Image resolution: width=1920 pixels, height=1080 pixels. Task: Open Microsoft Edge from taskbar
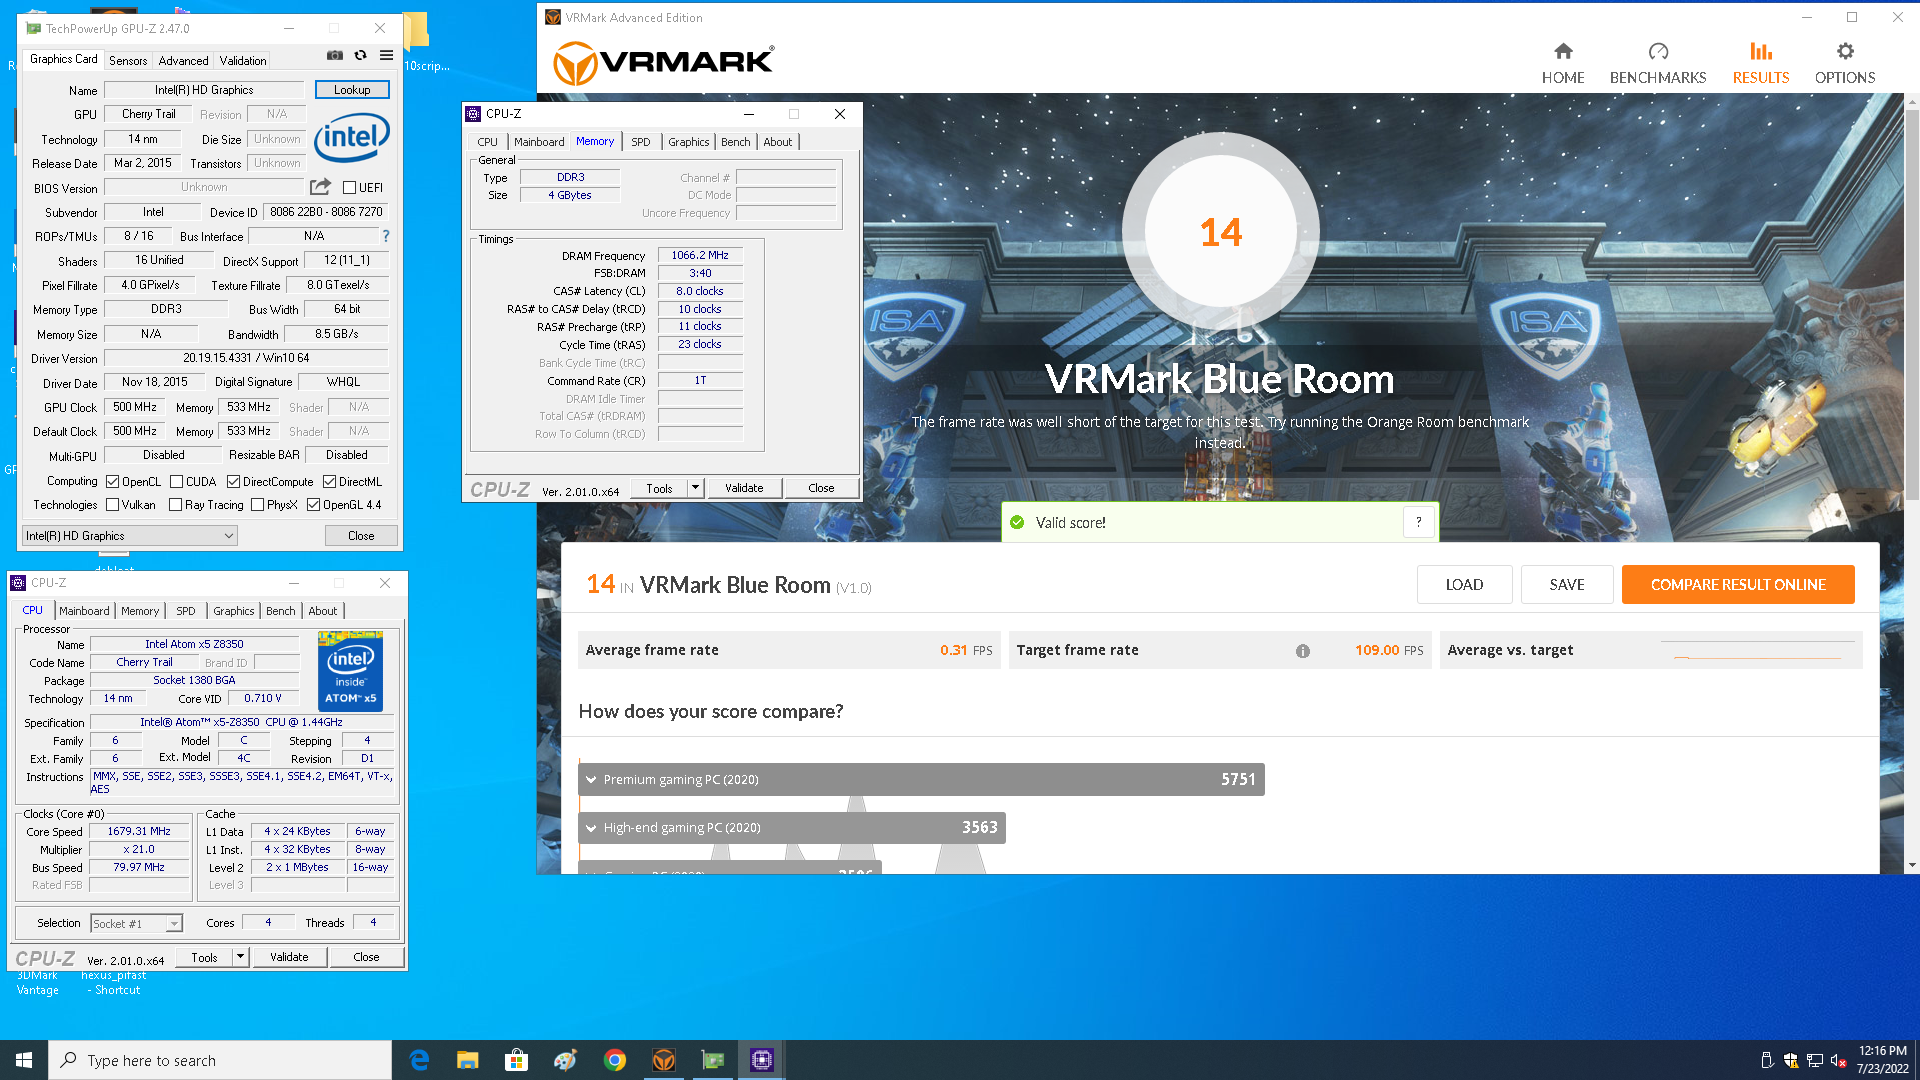pos(419,1060)
